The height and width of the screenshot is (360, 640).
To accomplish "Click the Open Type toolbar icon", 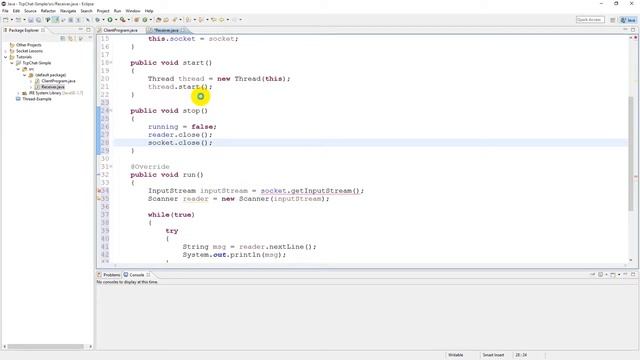I will tap(158, 20).
